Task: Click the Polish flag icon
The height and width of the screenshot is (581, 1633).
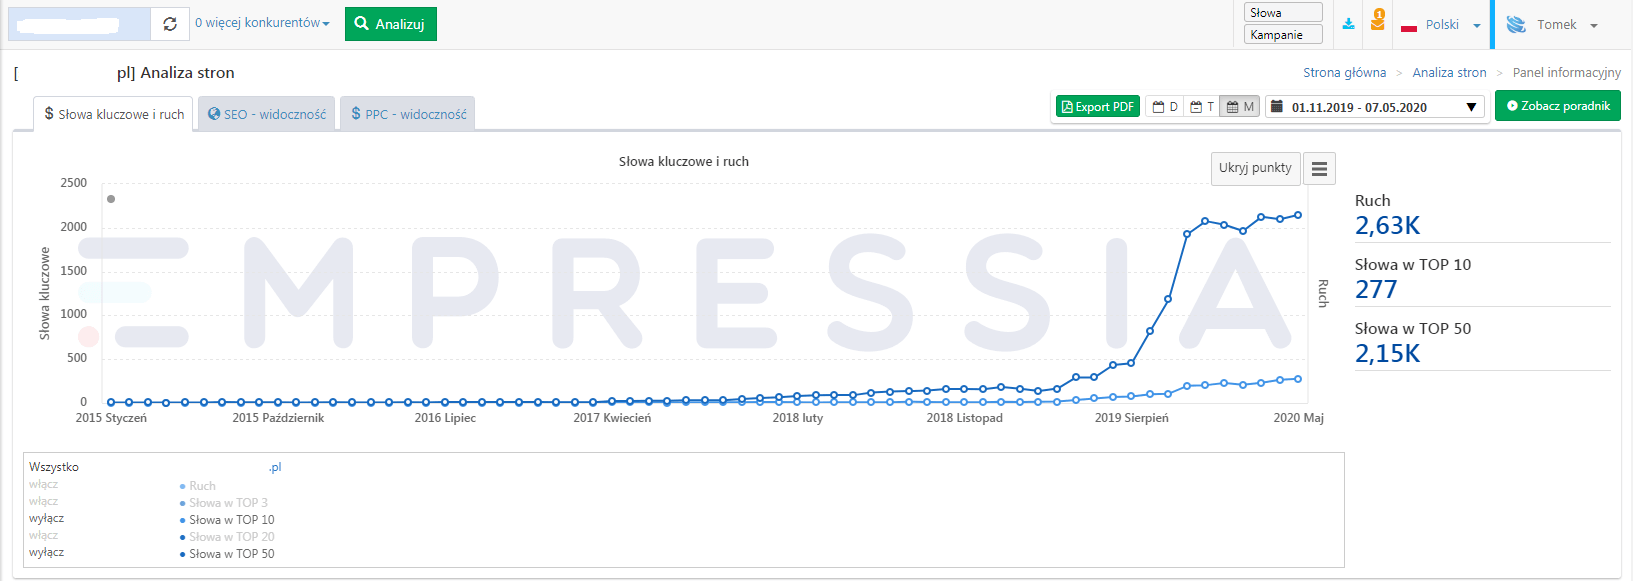Action: pos(1409,26)
